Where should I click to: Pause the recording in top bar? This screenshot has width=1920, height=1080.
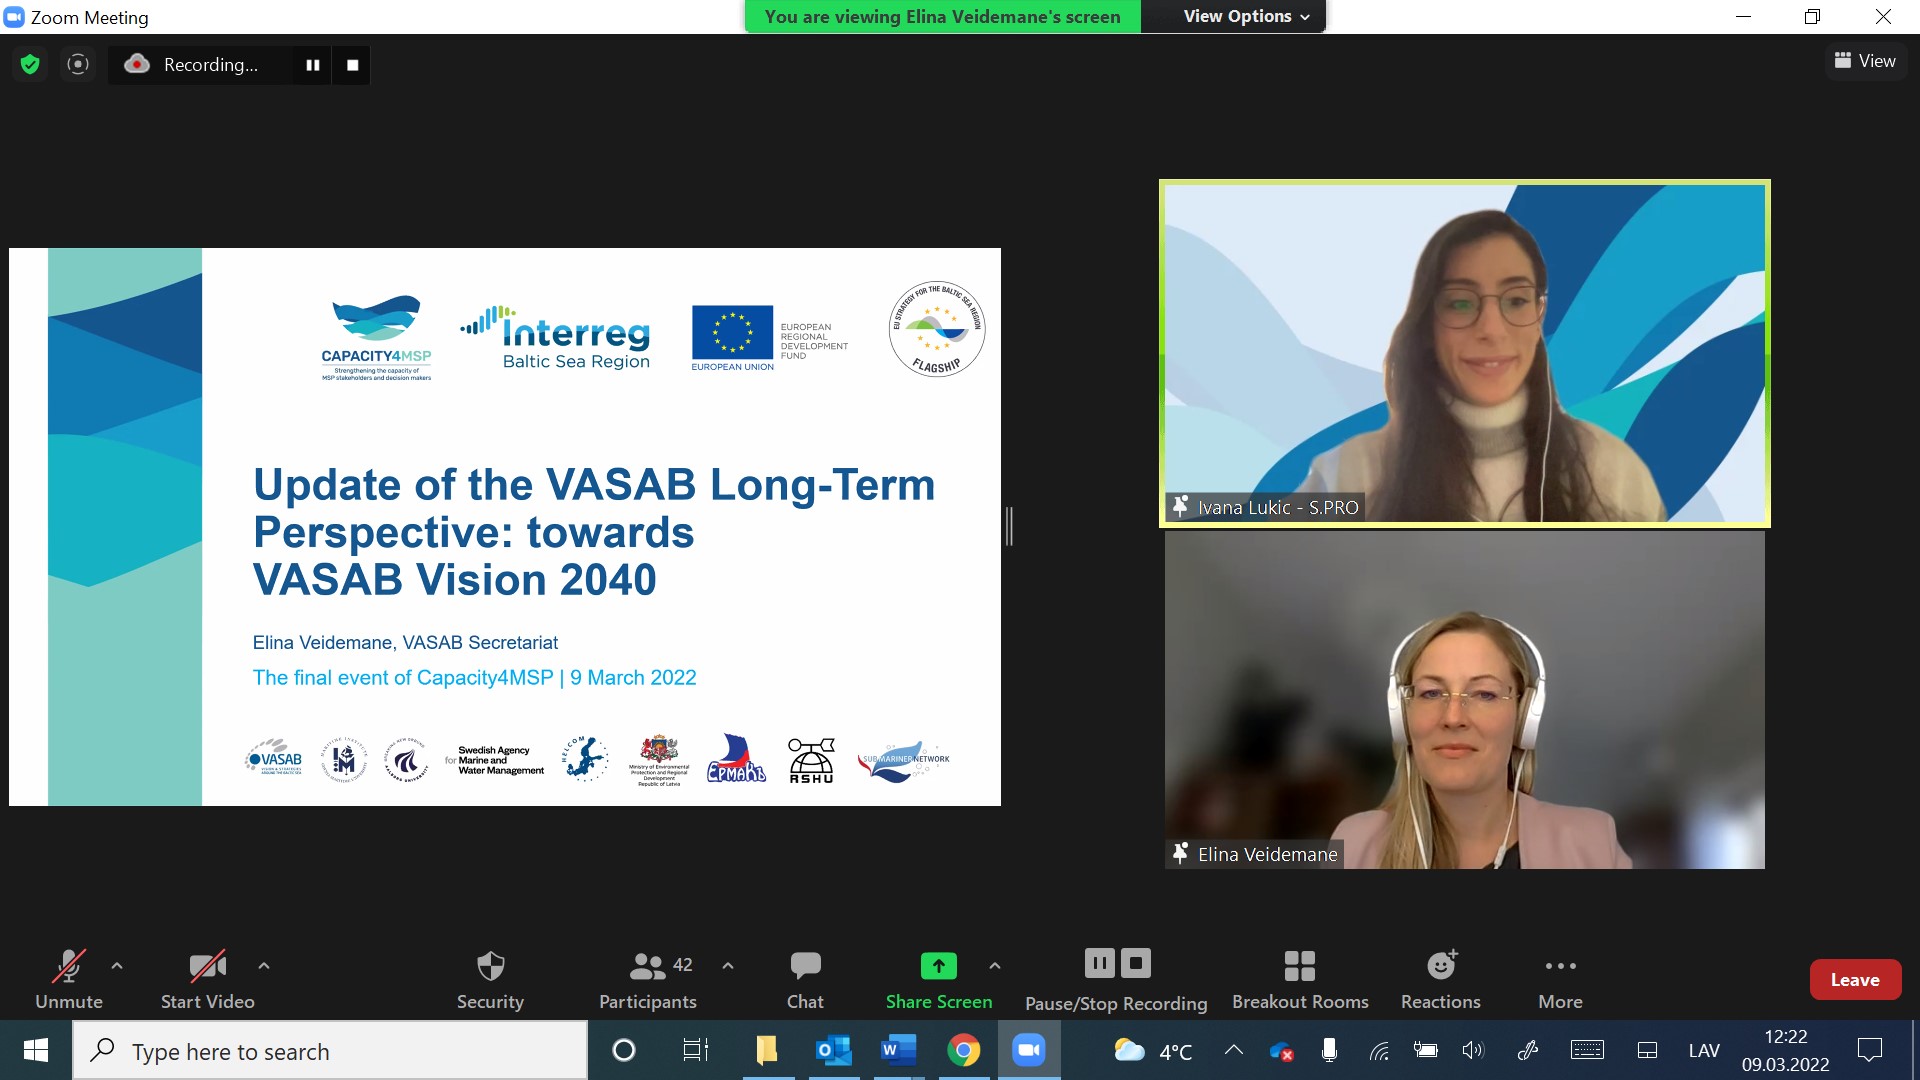pos(313,65)
